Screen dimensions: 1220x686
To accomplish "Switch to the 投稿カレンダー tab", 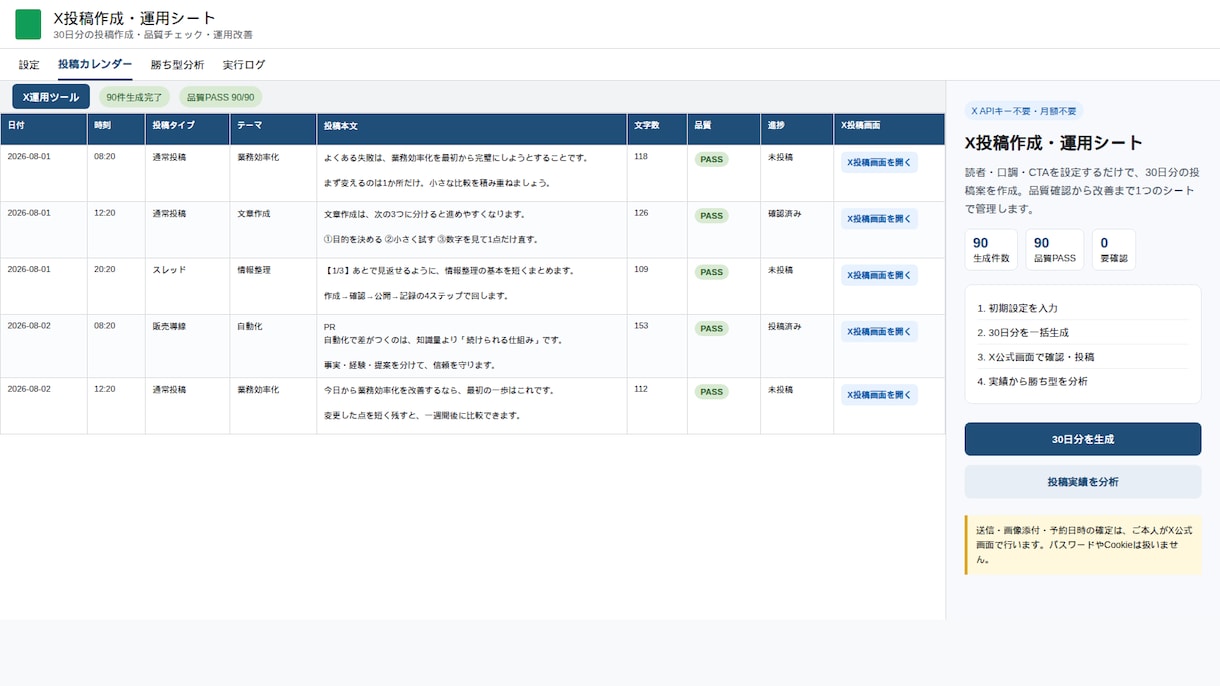I will (x=95, y=65).
